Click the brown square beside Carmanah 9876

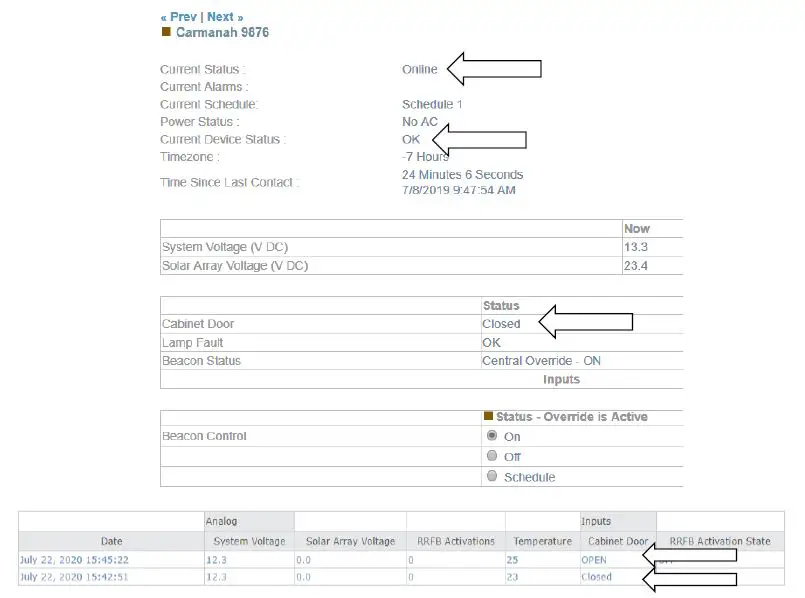(x=166, y=32)
